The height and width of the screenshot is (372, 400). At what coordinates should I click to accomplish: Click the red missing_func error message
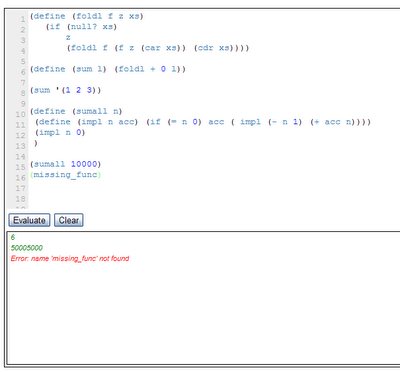click(x=70, y=258)
